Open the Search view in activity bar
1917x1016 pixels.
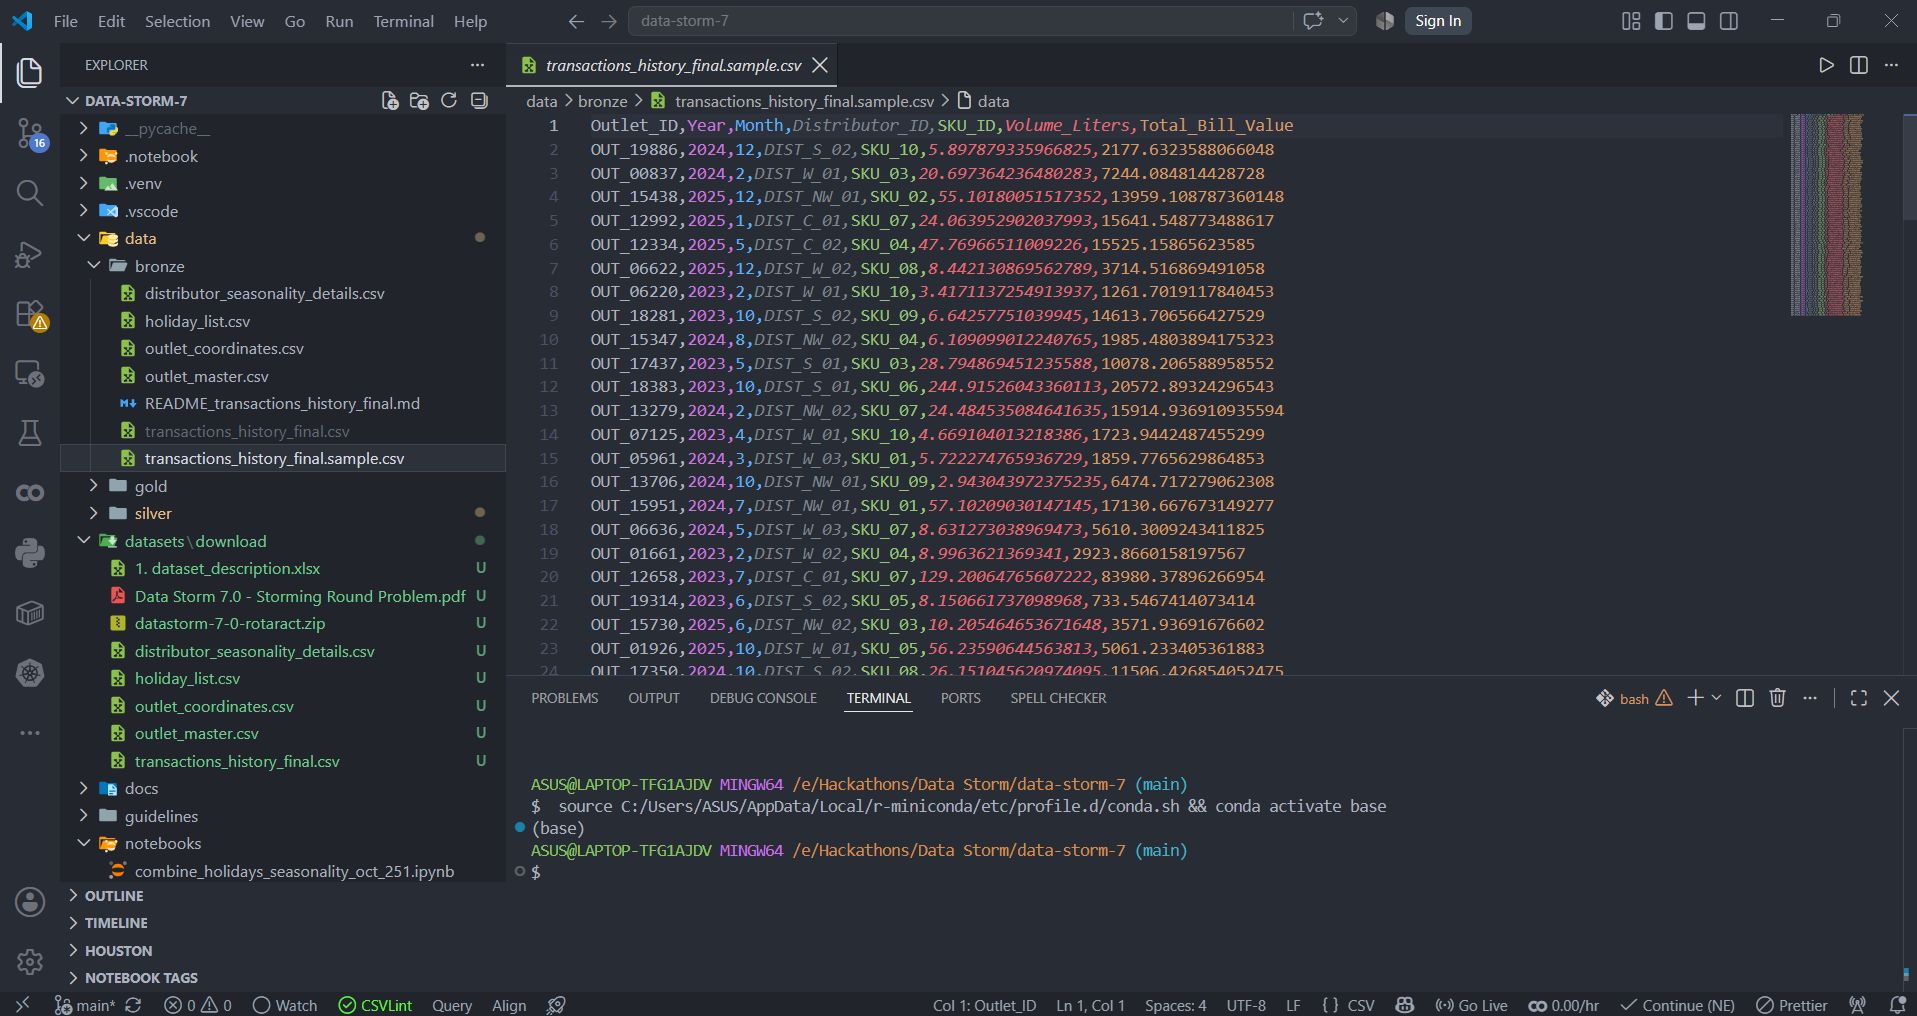(30, 193)
